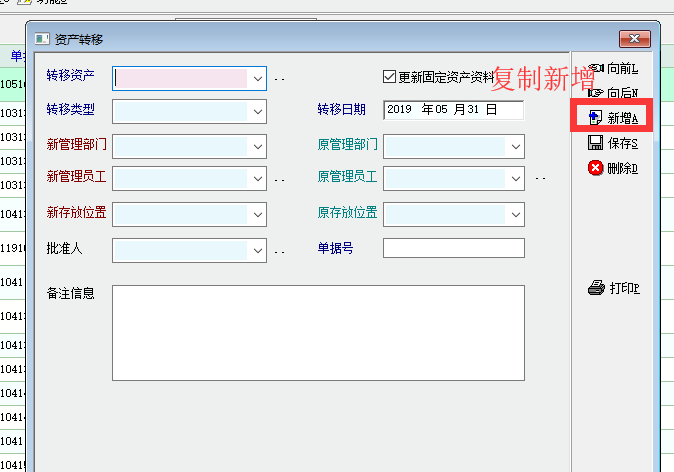The width and height of the screenshot is (674, 472).
Task: Click the 向前 (previous record) icon
Action: (596, 68)
